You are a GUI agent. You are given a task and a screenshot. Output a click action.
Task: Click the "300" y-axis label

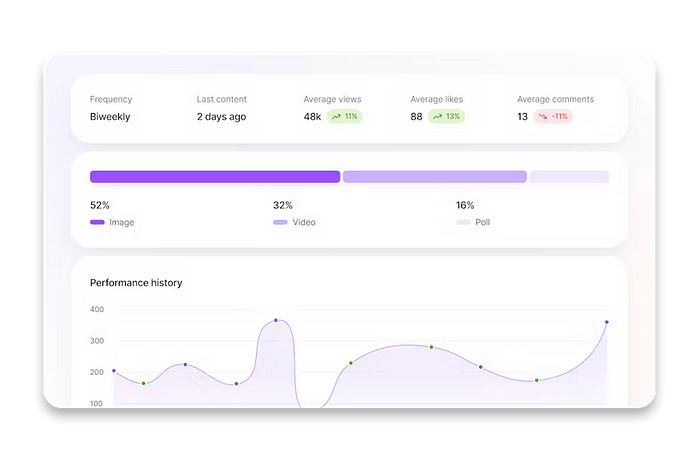tap(97, 341)
